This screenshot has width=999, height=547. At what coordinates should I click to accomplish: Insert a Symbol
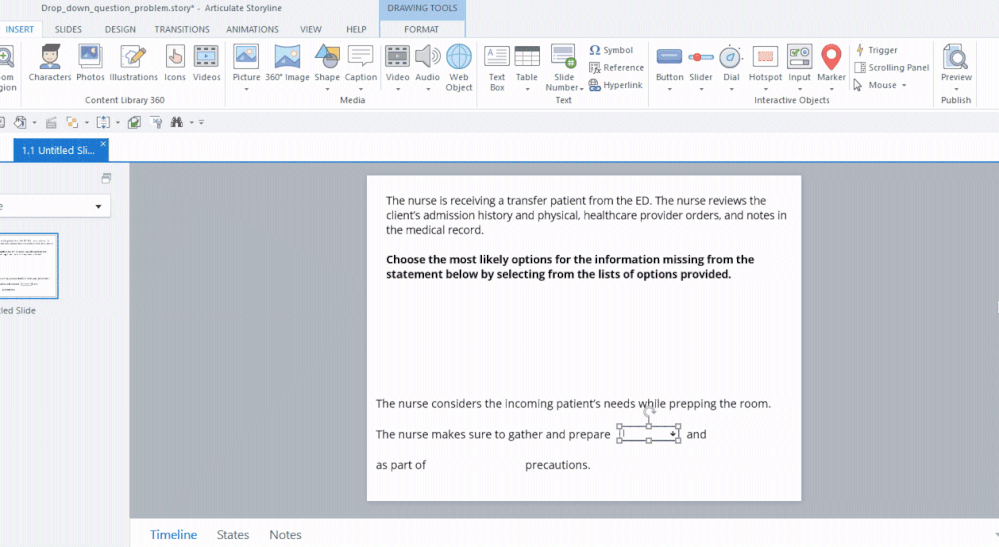pyautogui.click(x=611, y=50)
